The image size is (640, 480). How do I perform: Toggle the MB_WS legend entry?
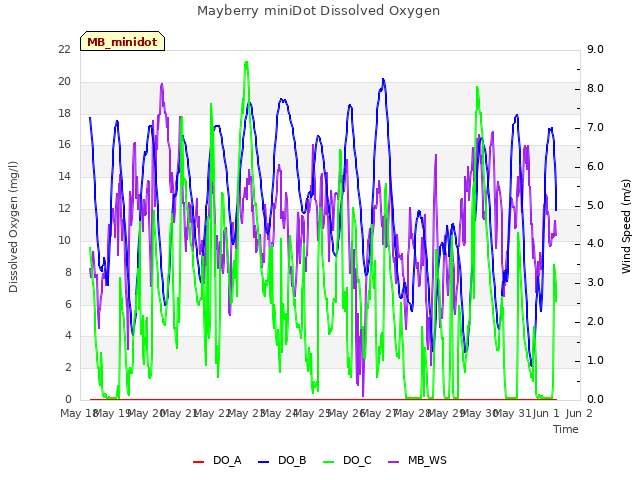417,460
